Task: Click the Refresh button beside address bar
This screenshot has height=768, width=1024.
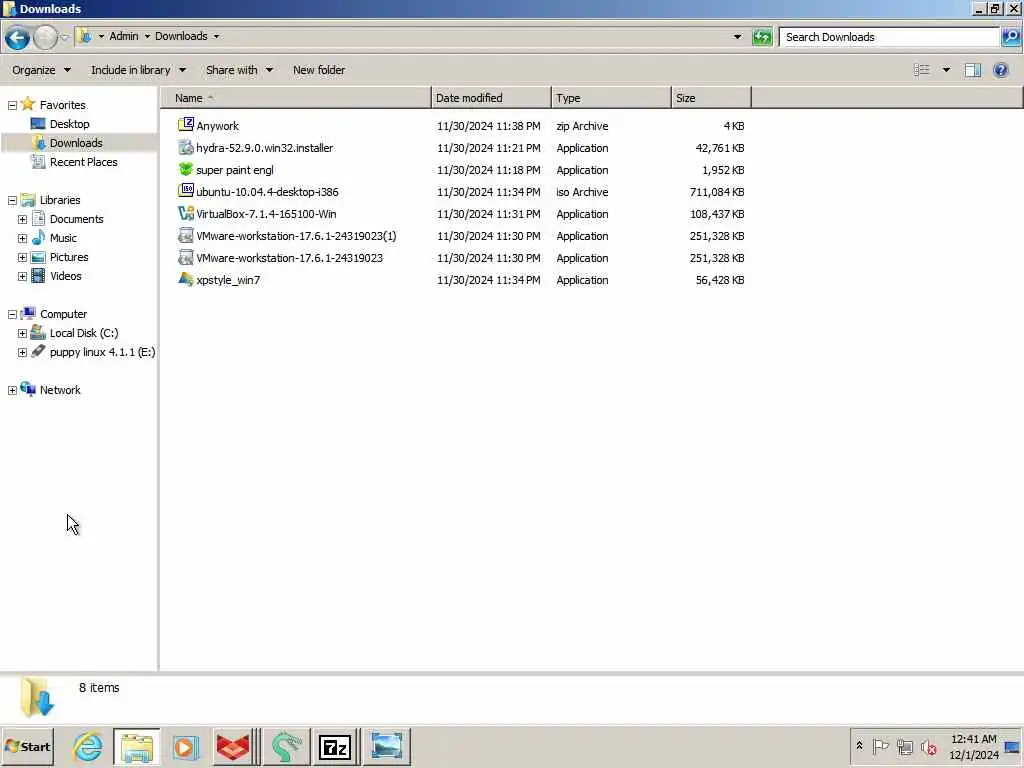Action: pyautogui.click(x=761, y=37)
